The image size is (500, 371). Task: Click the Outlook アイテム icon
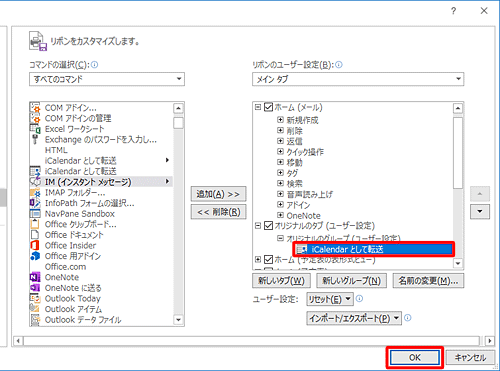[x=35, y=309]
